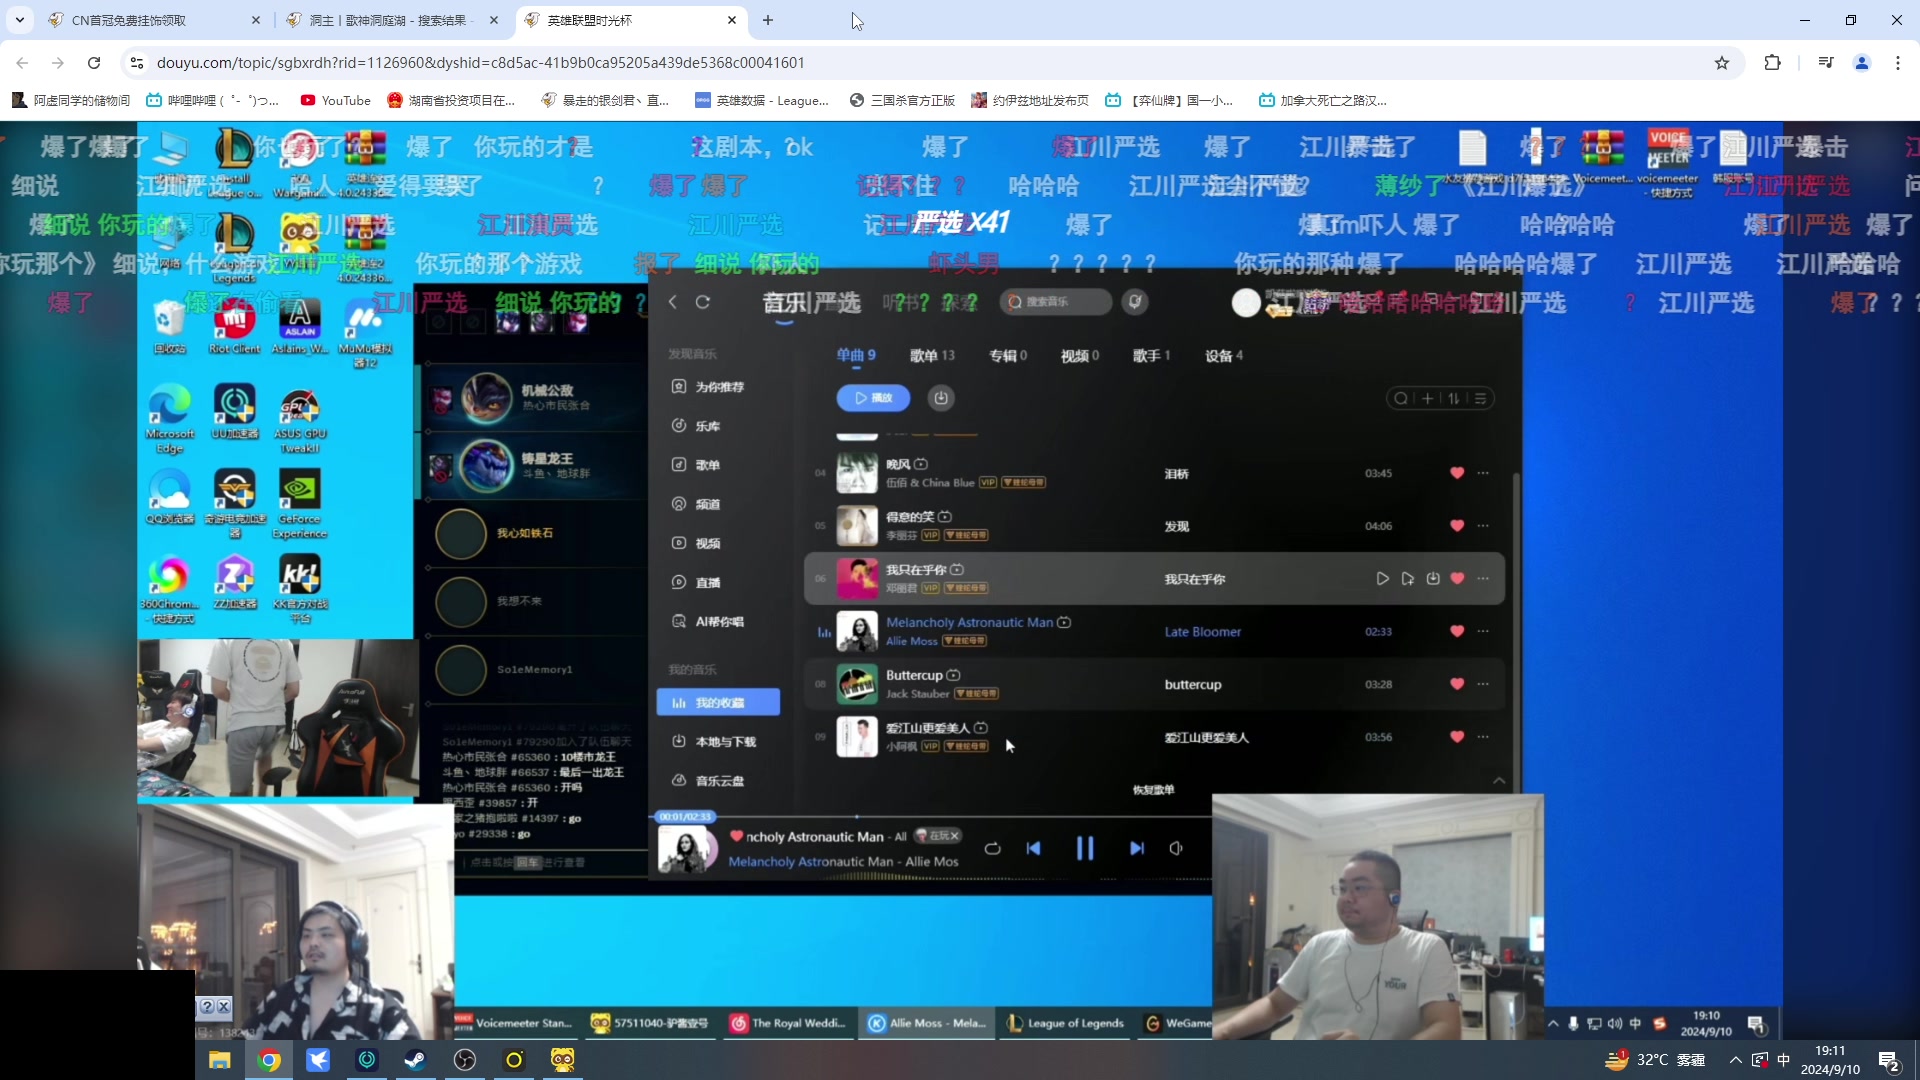Click the volume icon in the player bar
The height and width of the screenshot is (1080, 1920).
[1177, 848]
